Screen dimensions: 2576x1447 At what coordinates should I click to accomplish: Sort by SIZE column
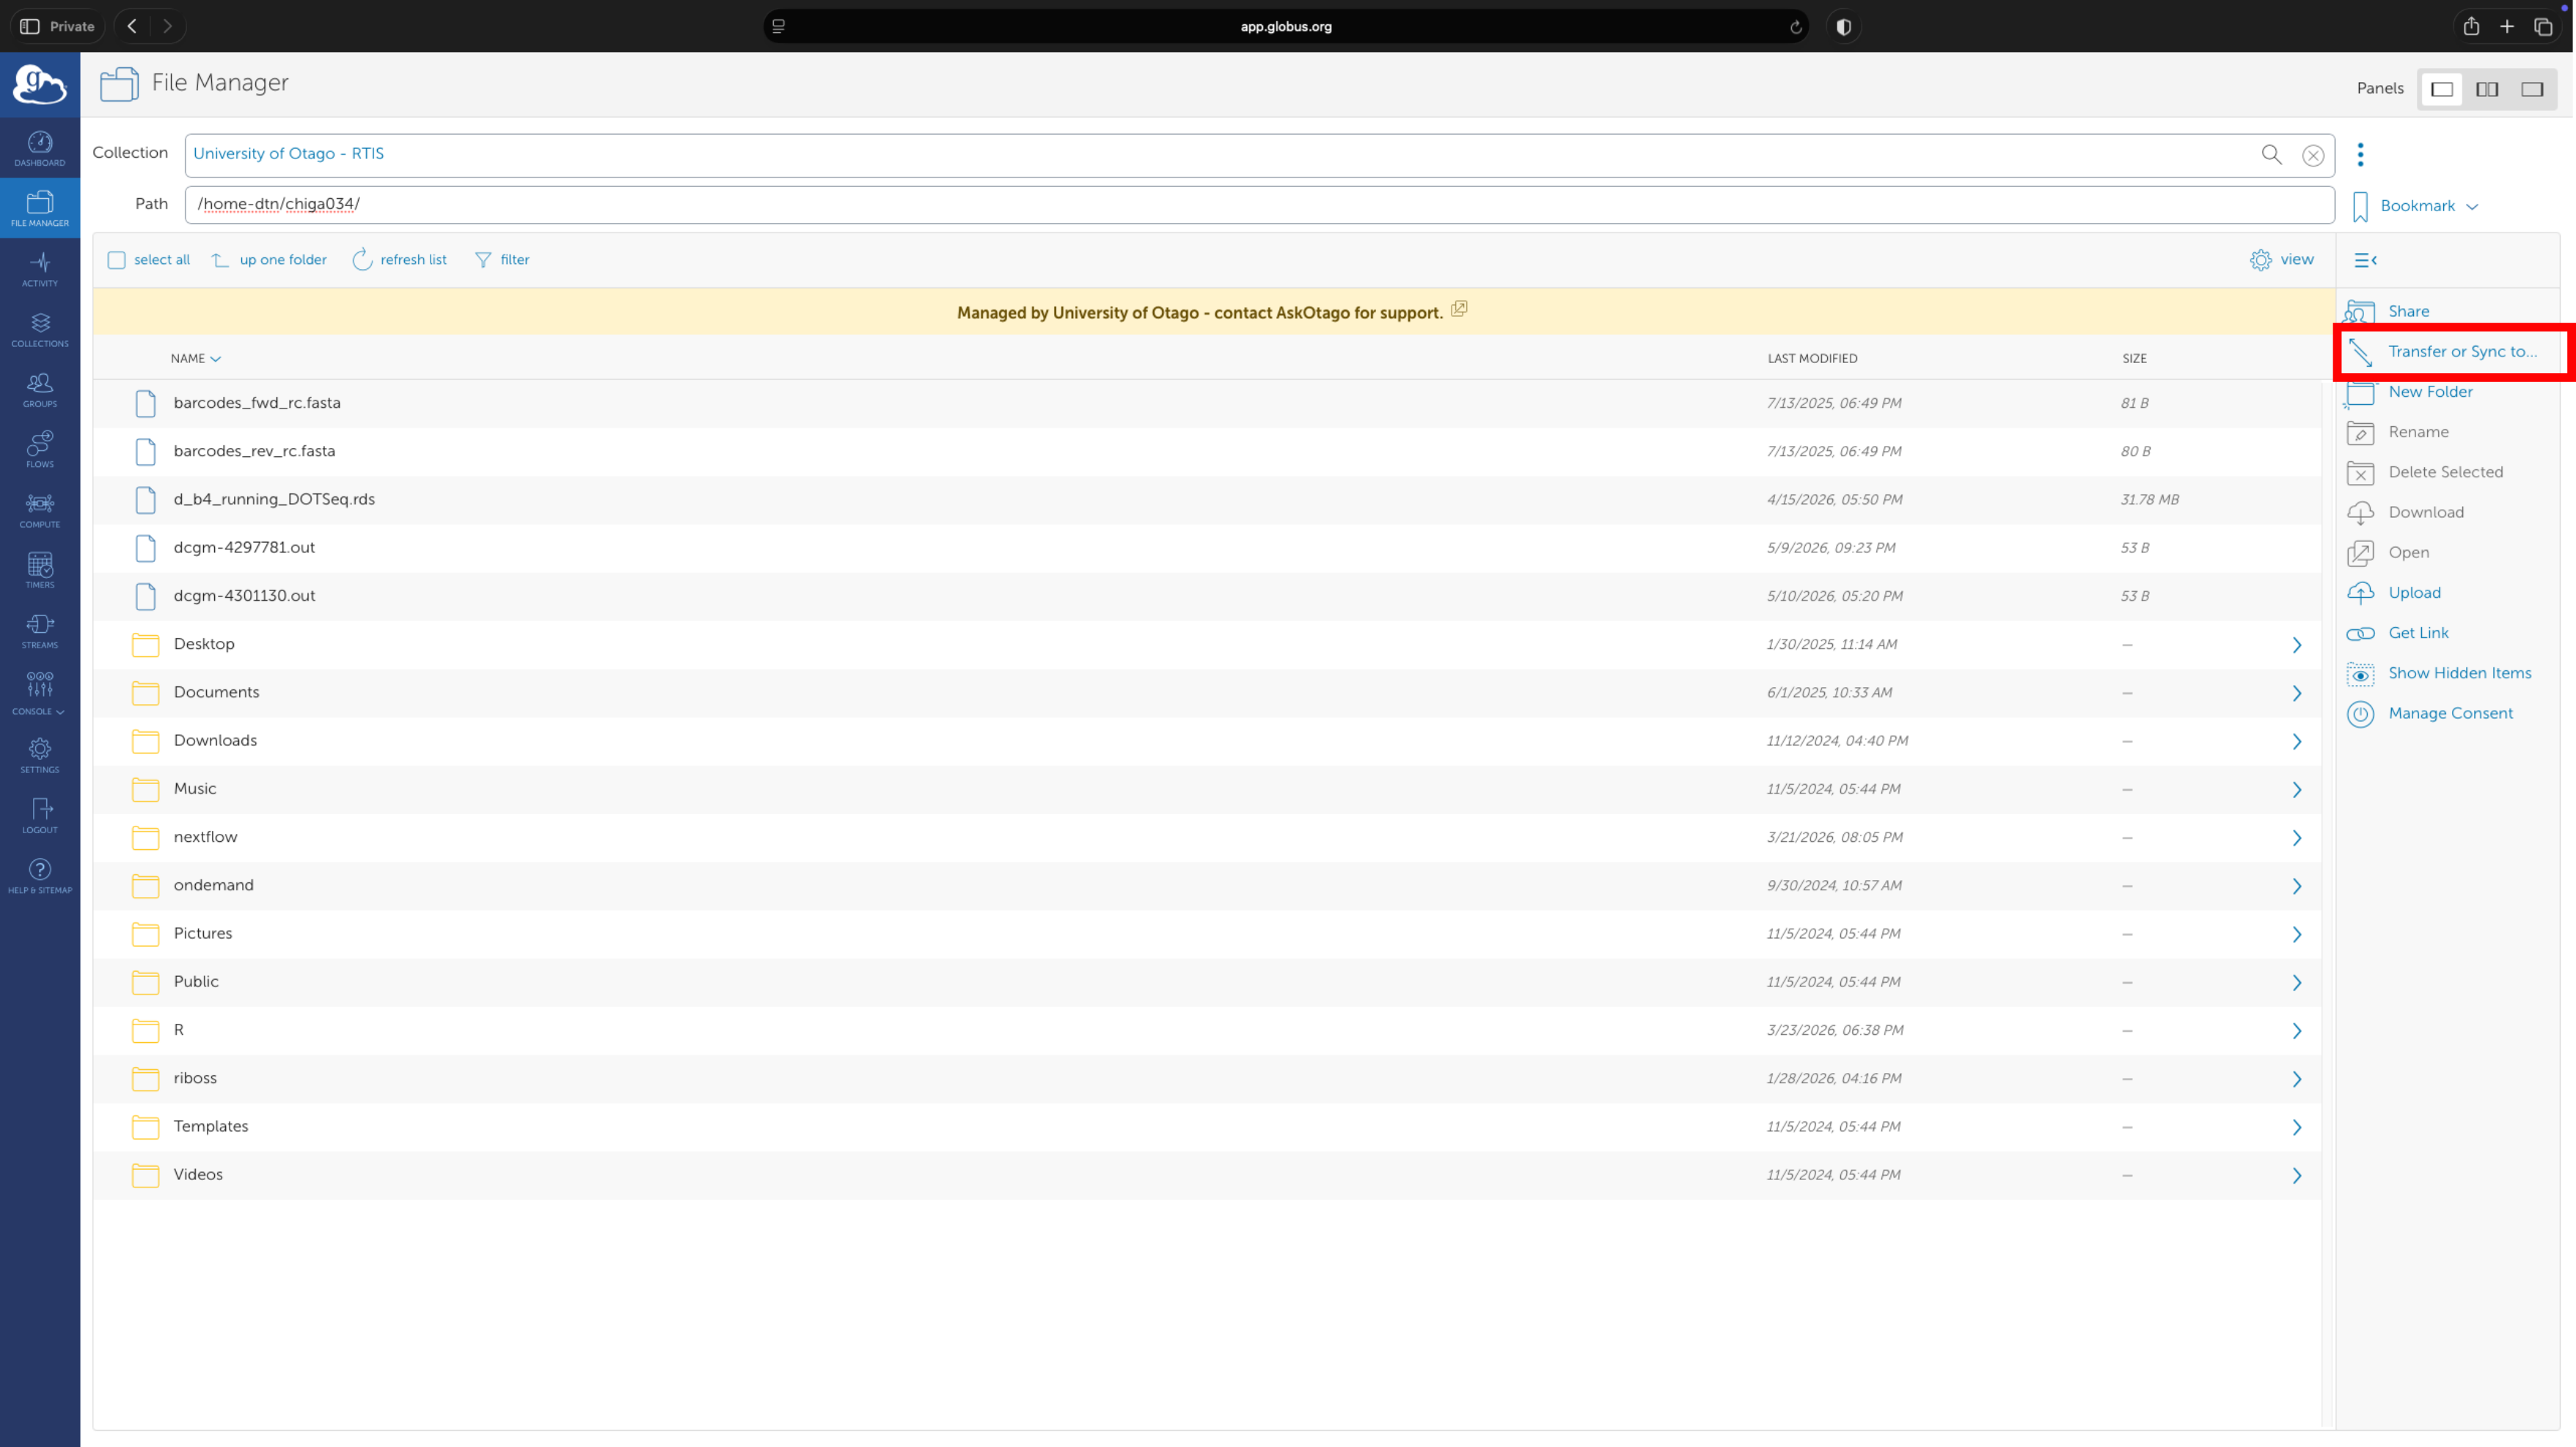[x=2134, y=358]
